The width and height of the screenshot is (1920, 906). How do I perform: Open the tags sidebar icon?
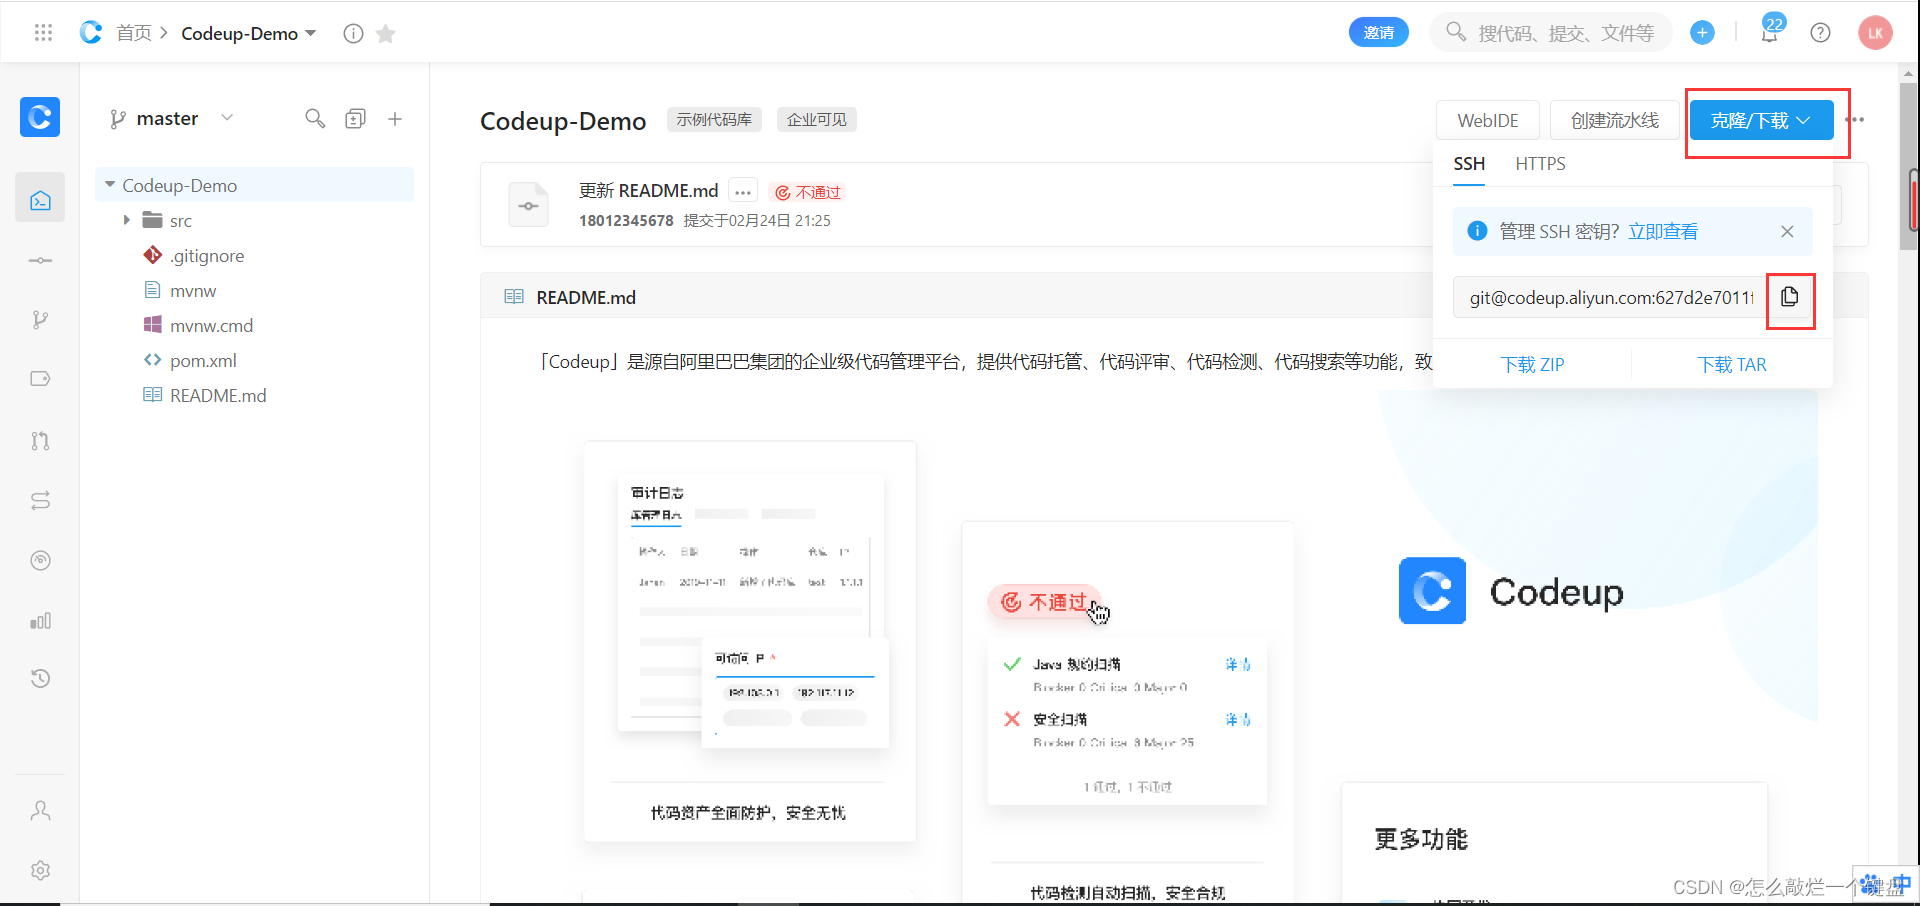[40, 379]
